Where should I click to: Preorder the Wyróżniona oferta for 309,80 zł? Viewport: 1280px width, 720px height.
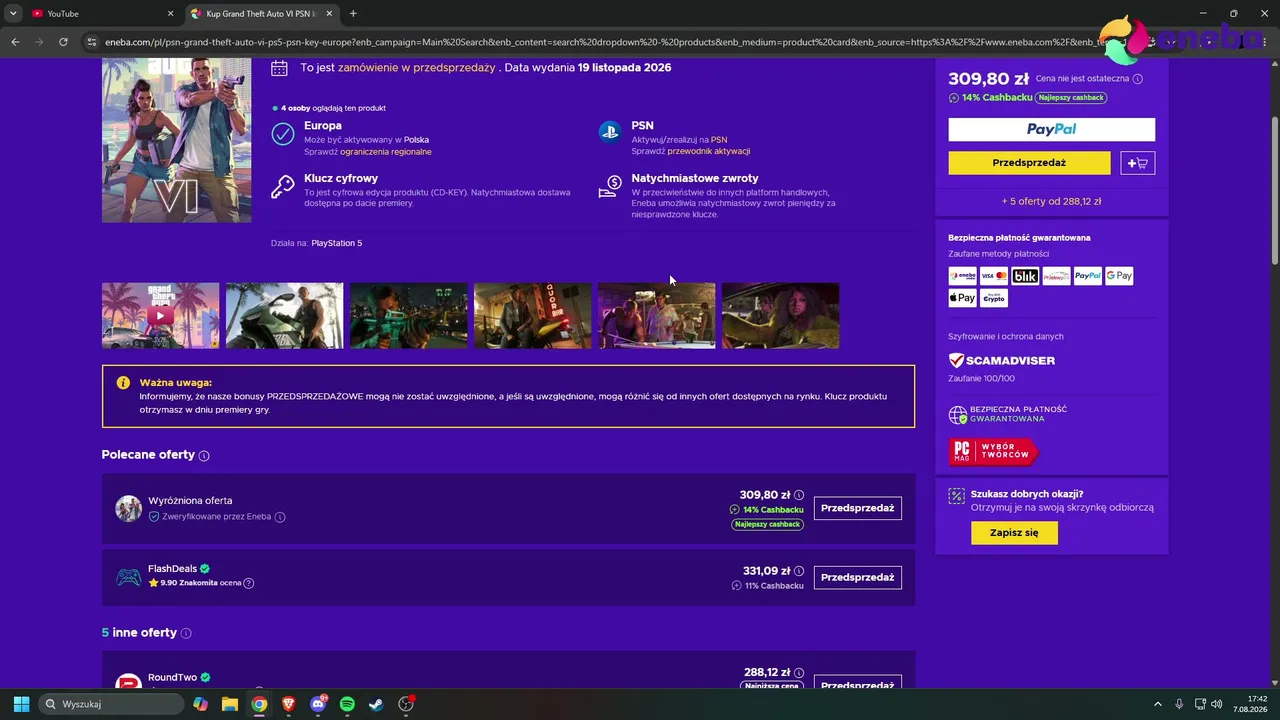857,508
